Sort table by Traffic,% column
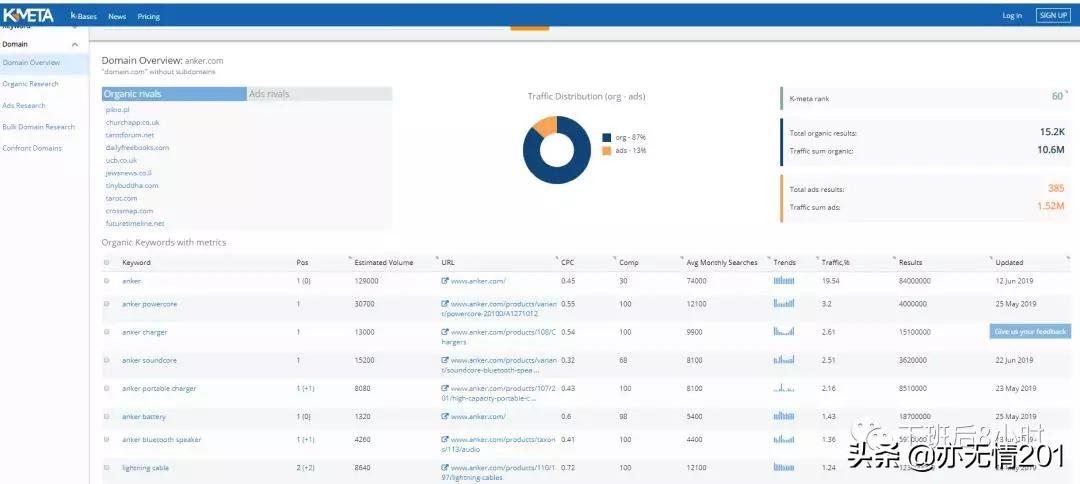 pos(835,262)
